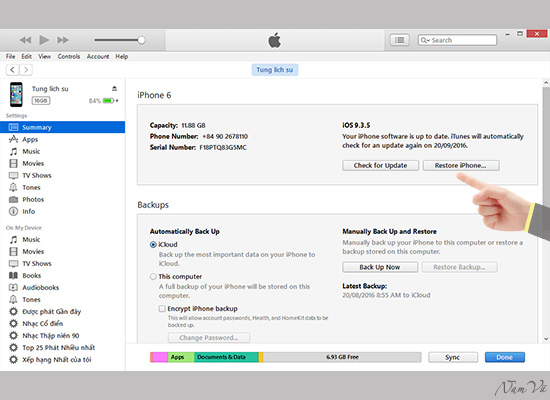Image resolution: width=550 pixels, height=400 pixels.
Task: Click the Restore Backup... button
Action: click(x=460, y=267)
